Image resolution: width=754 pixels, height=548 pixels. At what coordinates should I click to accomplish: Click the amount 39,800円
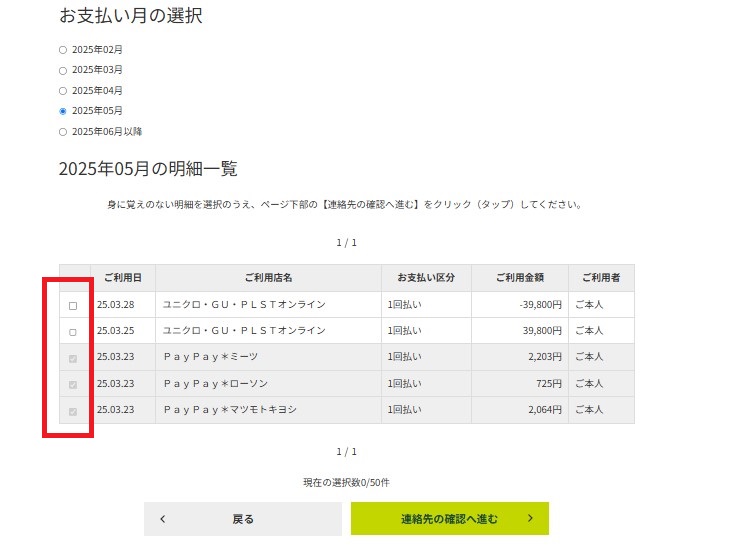(542, 331)
